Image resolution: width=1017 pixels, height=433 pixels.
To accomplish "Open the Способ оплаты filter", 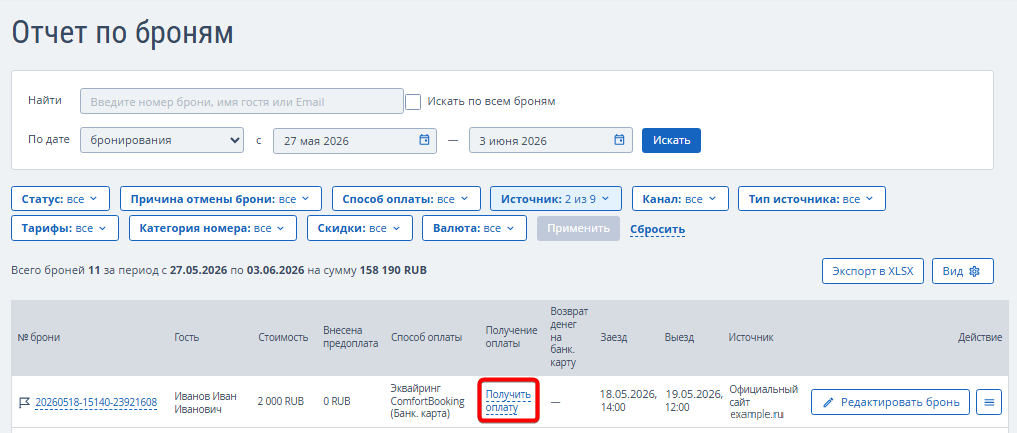I will pyautogui.click(x=407, y=199).
